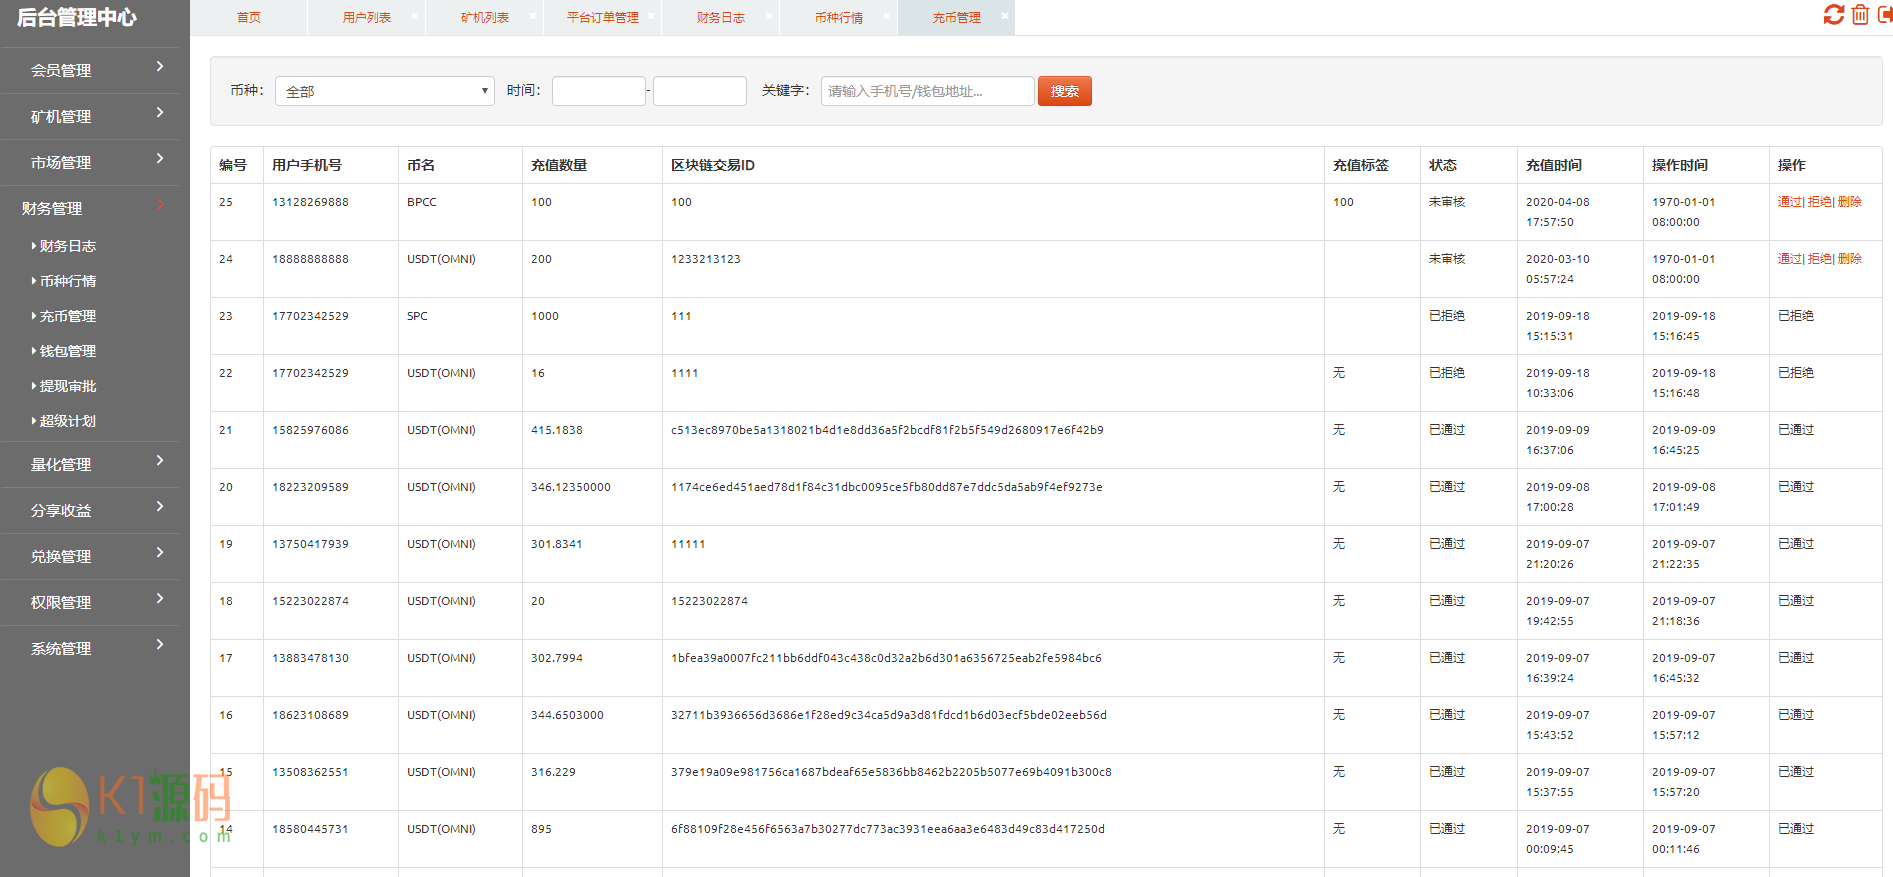Click the logout icon beside the trash icon
Viewport: 1893px width, 877px height.
click(x=1886, y=15)
